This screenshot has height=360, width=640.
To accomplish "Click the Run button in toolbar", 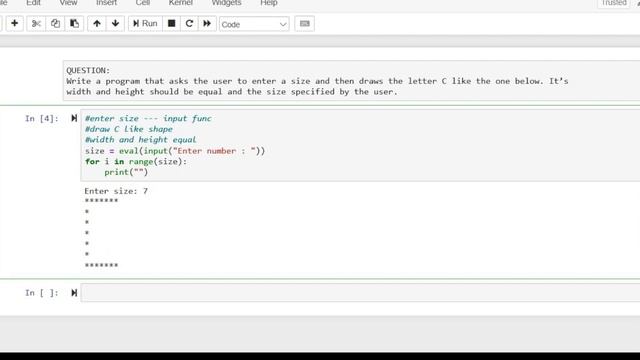I will 145,24.
